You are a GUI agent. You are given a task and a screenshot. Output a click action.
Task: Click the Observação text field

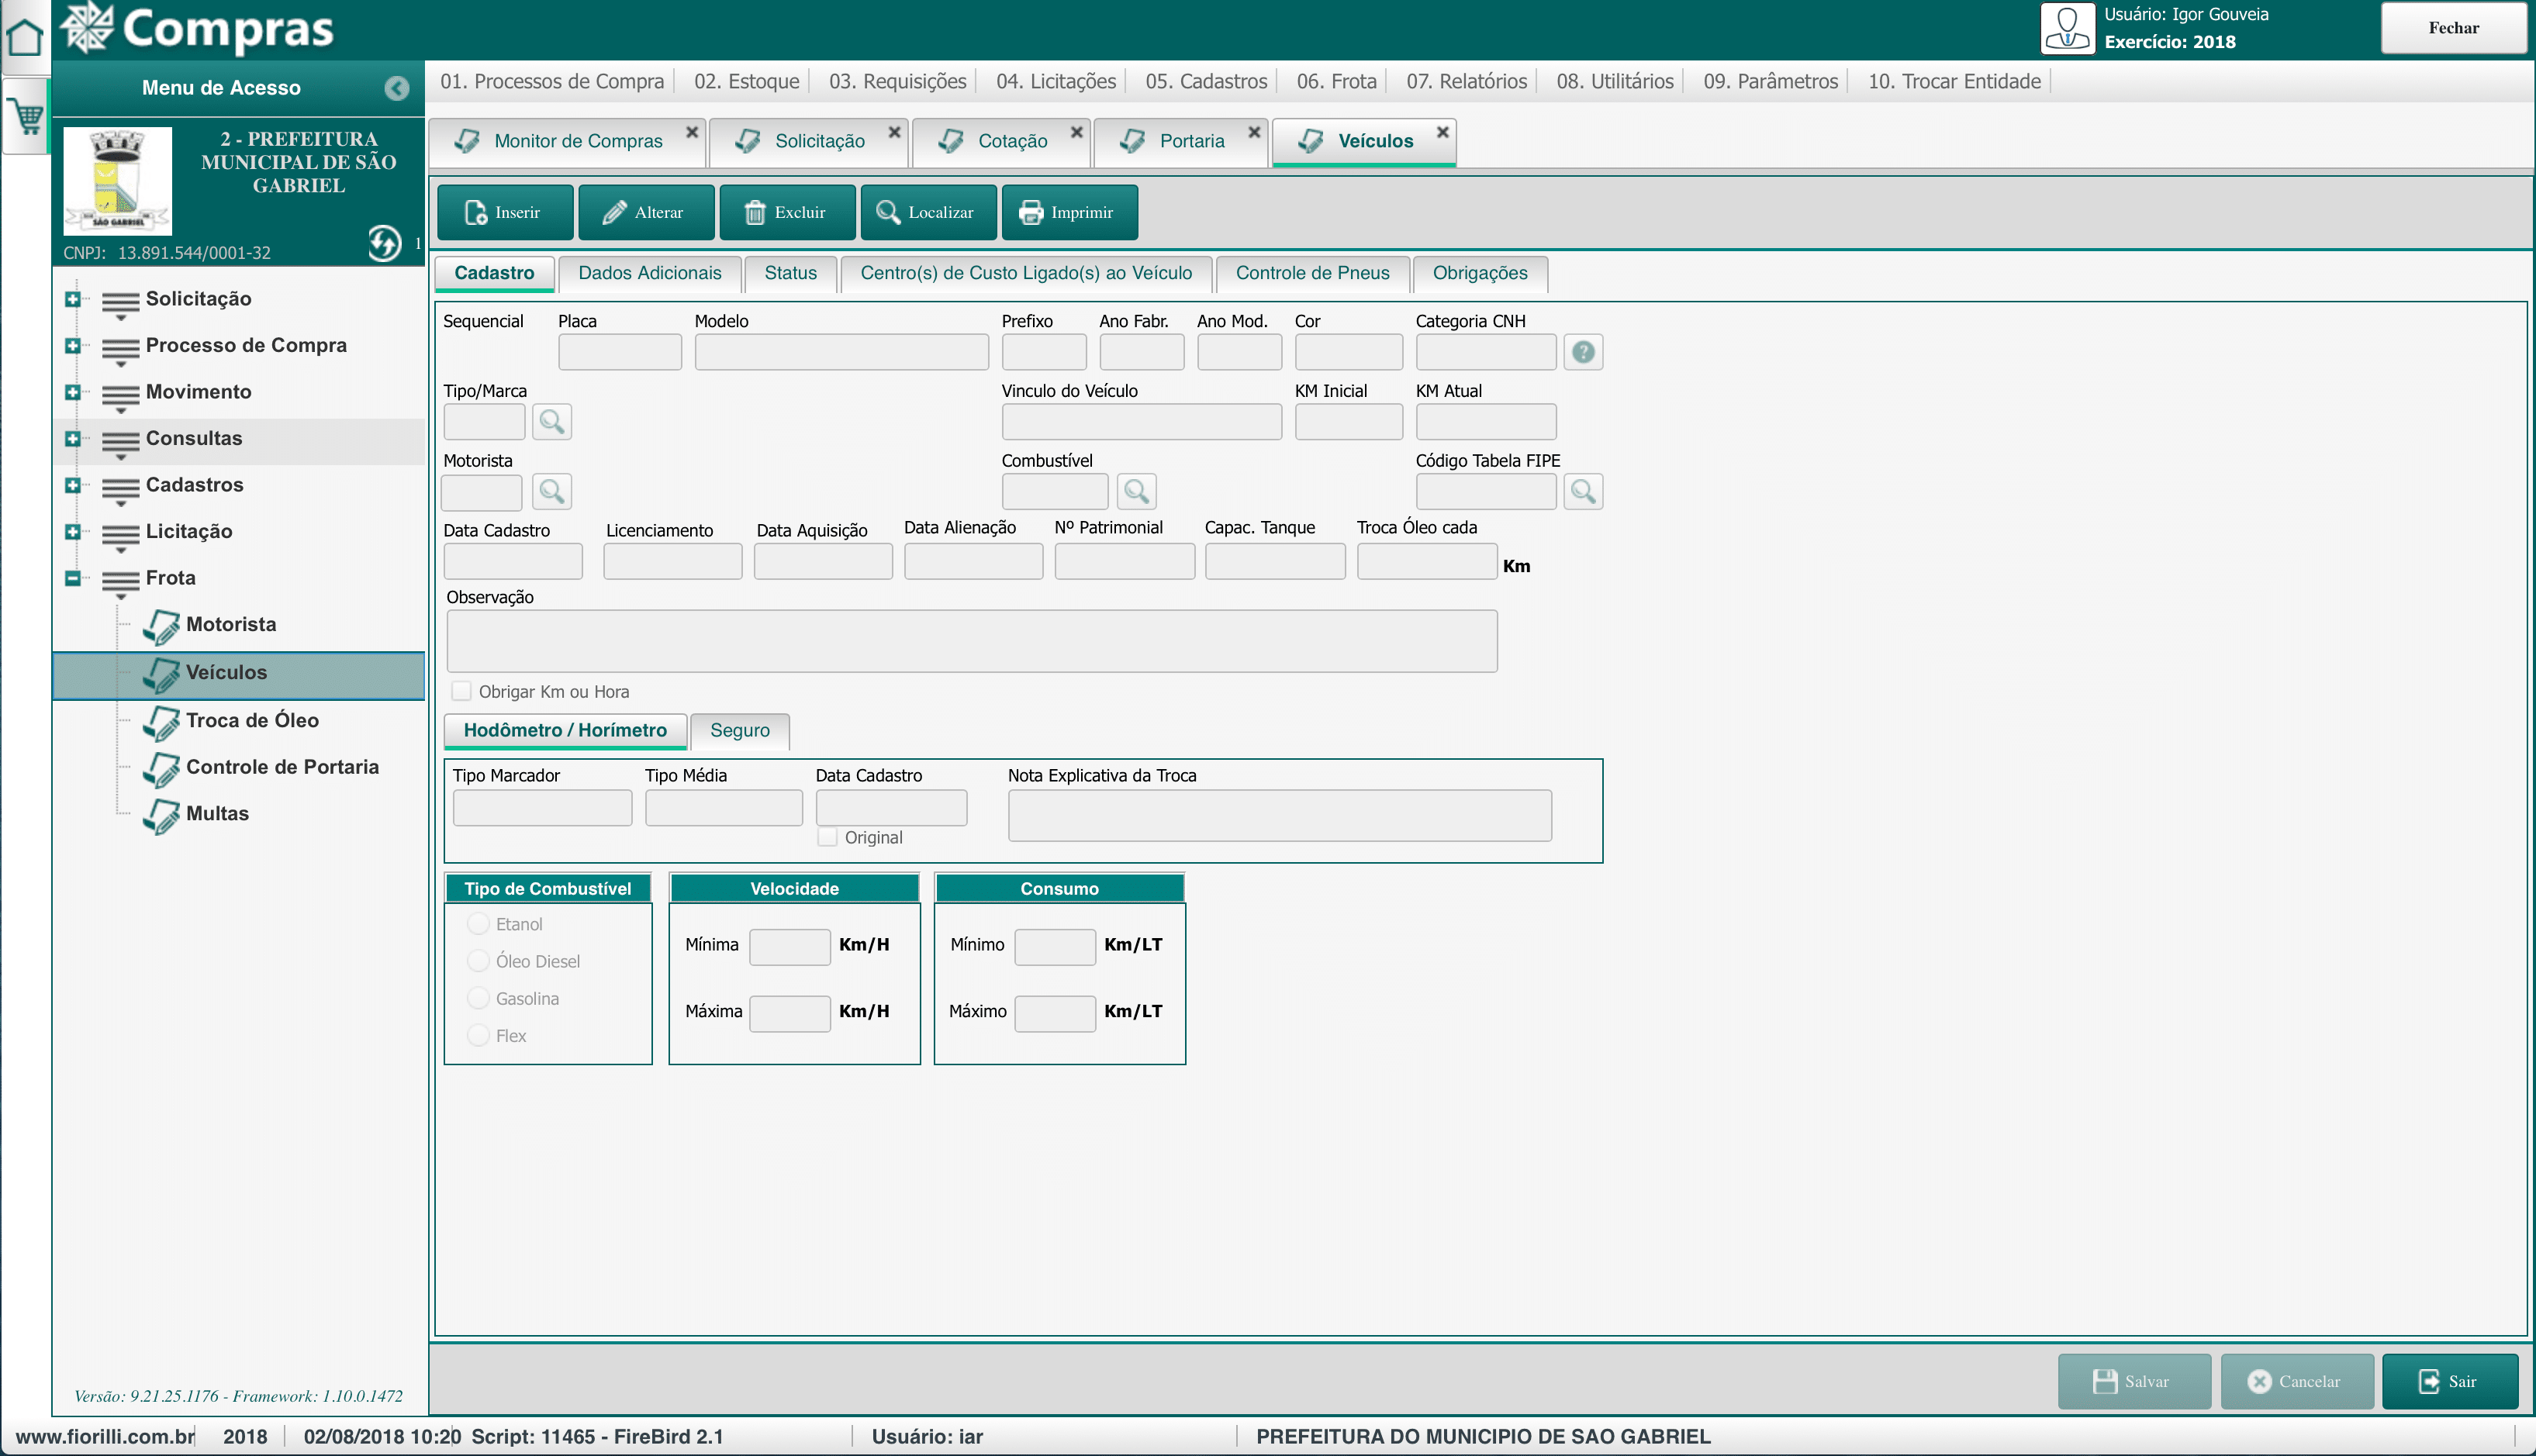(x=971, y=641)
